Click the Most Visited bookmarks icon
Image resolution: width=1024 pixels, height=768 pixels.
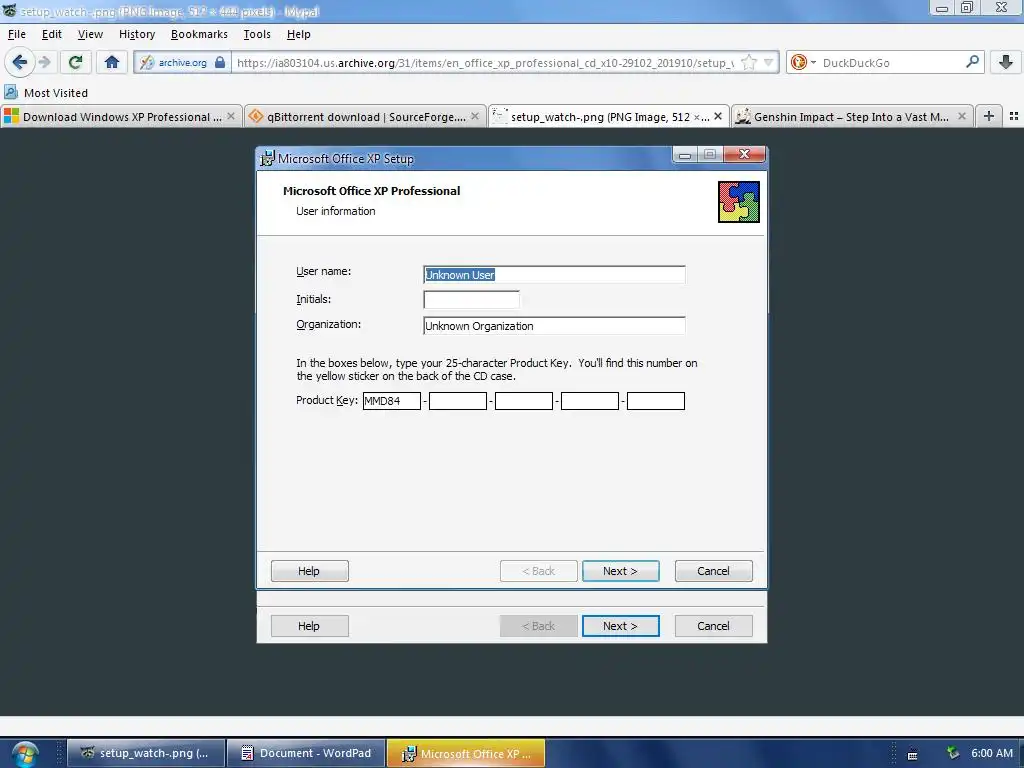11,92
